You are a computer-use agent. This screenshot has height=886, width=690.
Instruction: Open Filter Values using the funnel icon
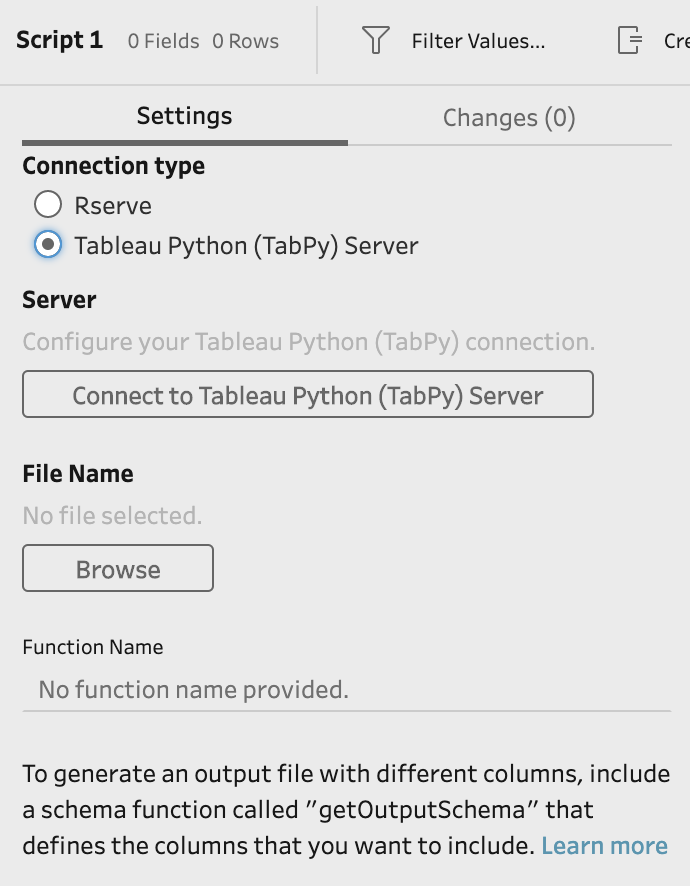[374, 41]
